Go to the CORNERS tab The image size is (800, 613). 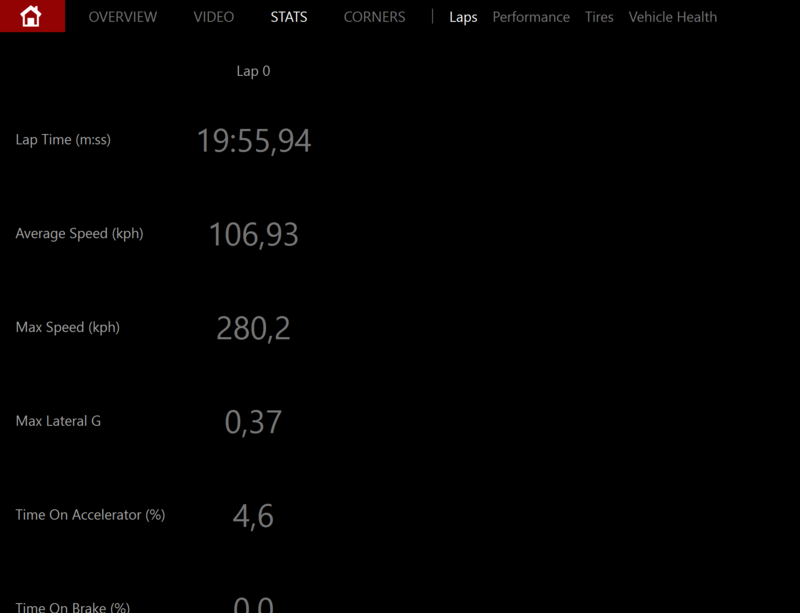pos(374,17)
